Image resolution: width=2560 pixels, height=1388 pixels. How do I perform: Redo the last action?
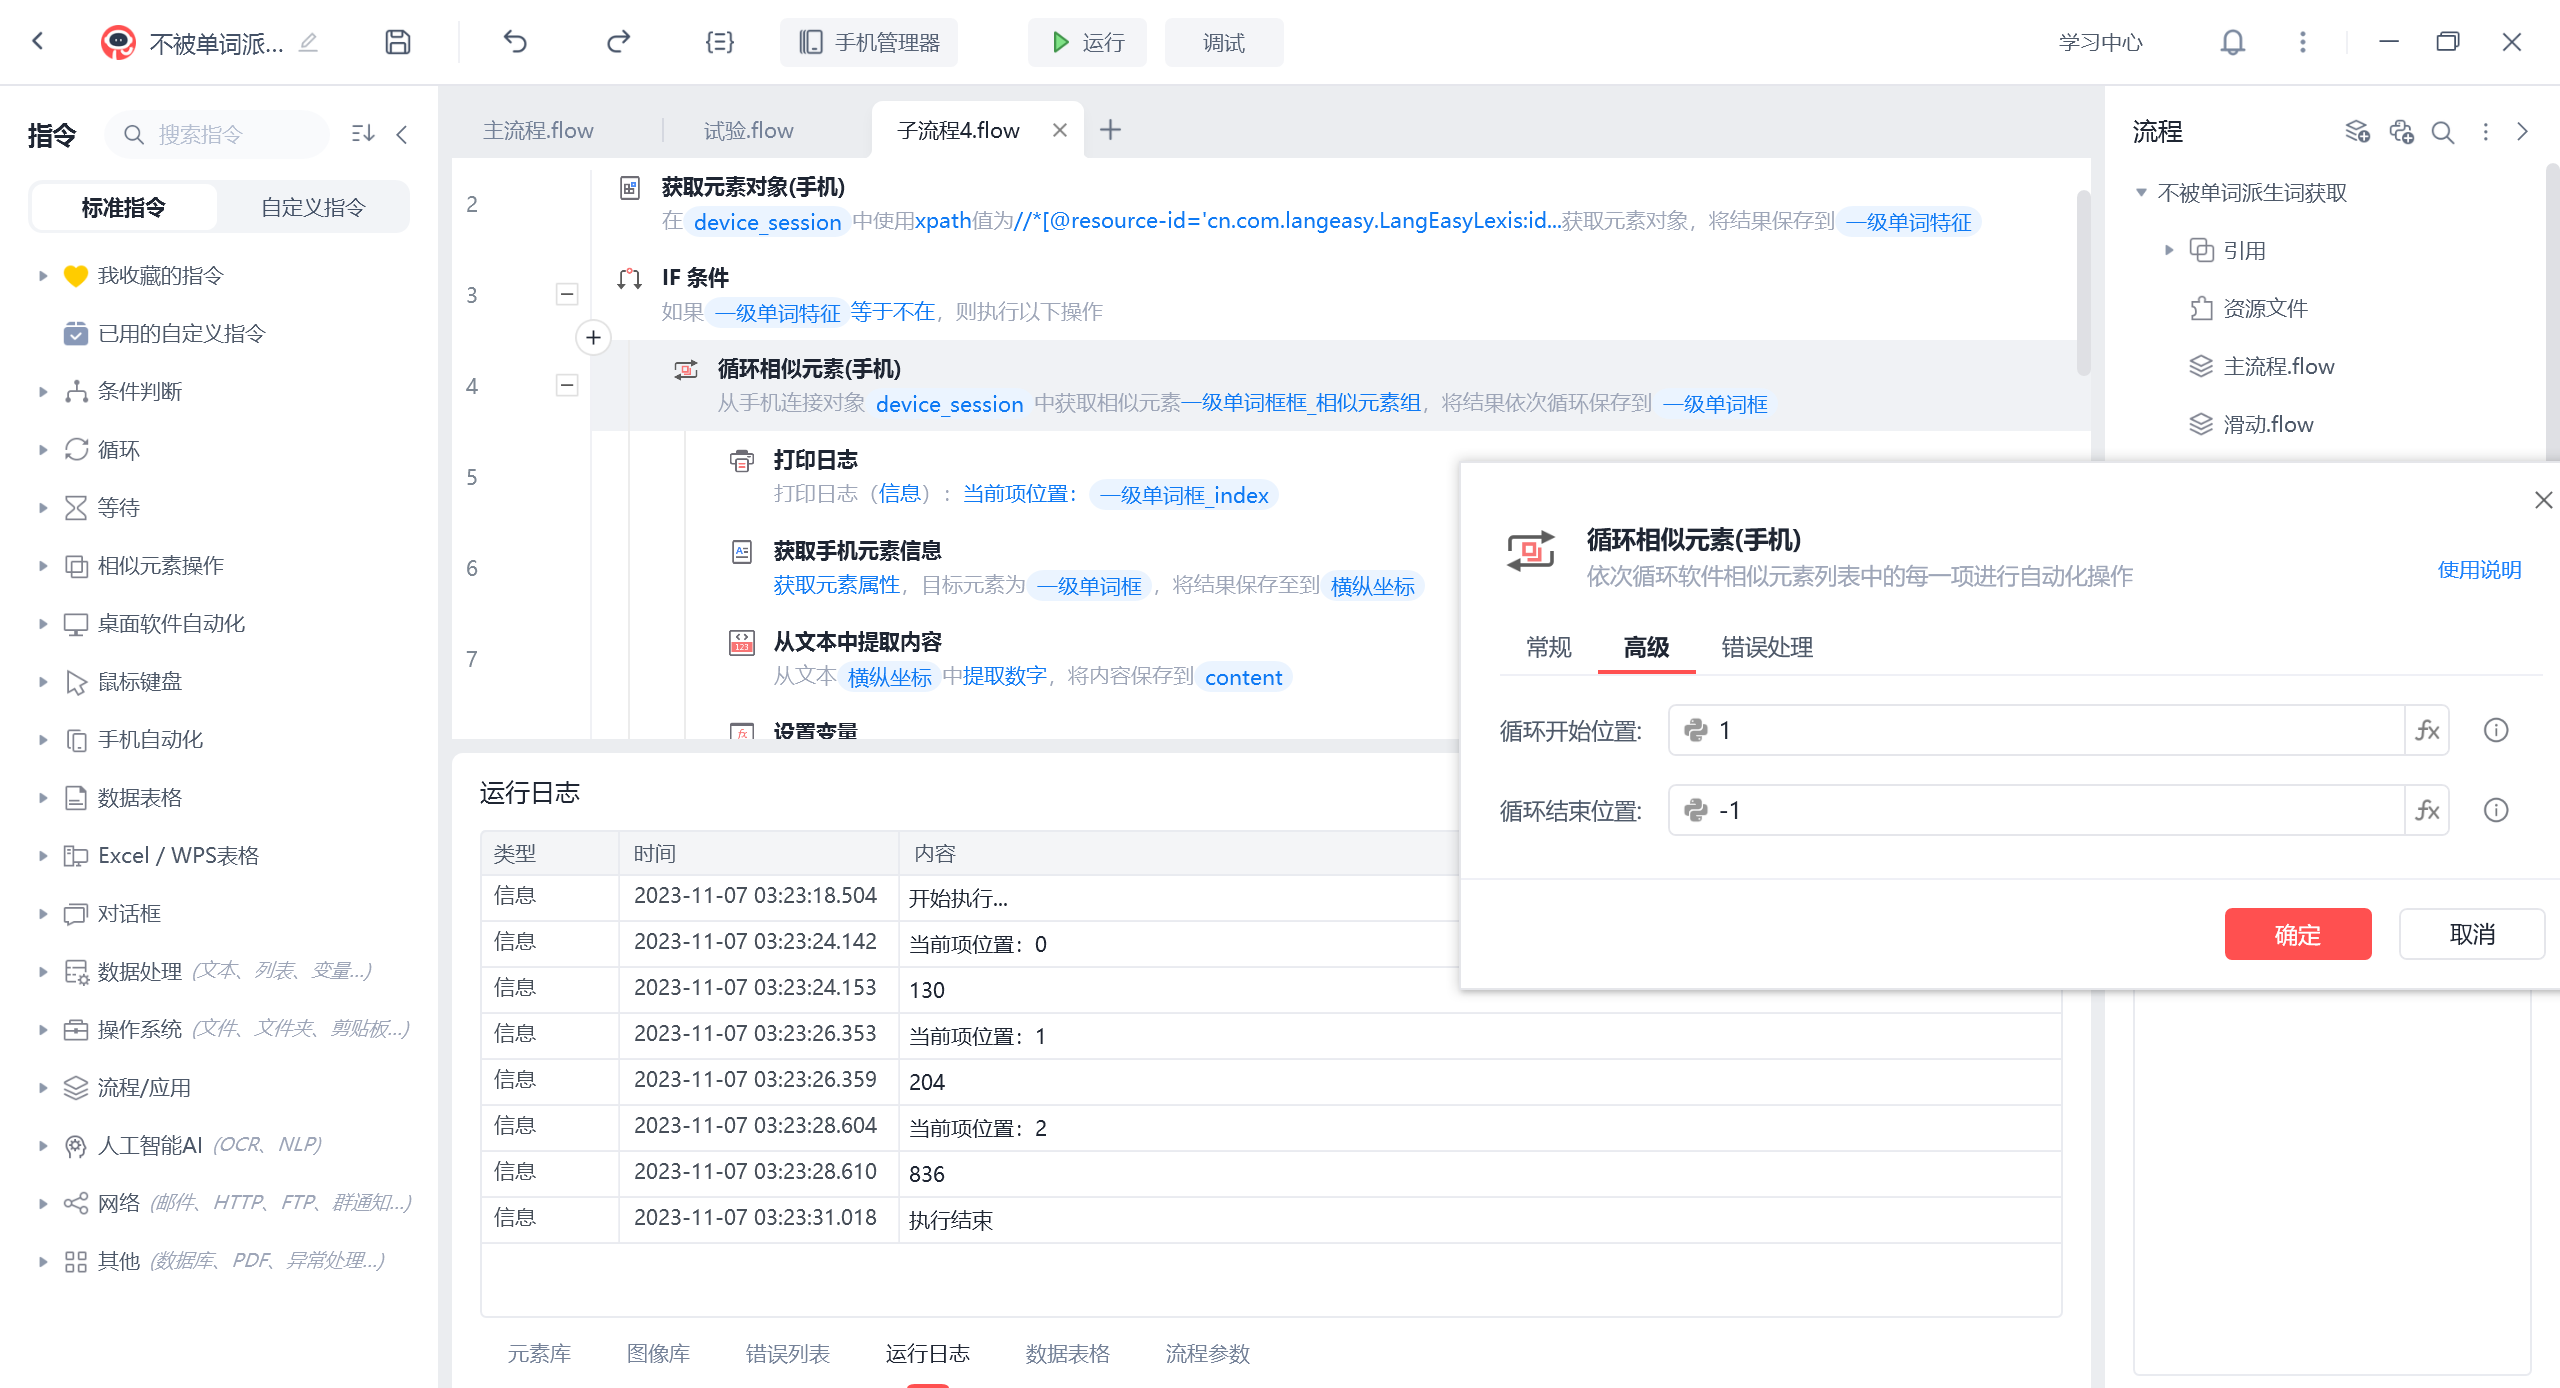click(618, 42)
